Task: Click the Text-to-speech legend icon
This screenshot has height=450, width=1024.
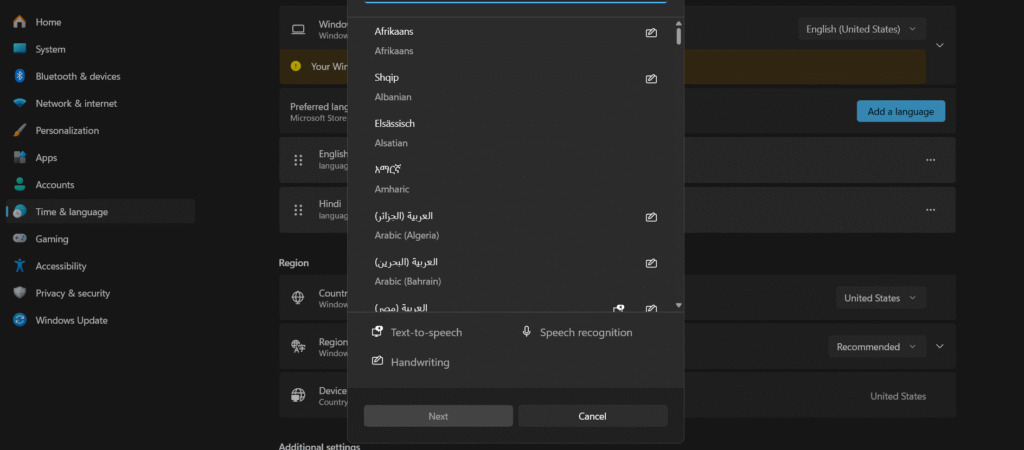Action: click(x=377, y=332)
